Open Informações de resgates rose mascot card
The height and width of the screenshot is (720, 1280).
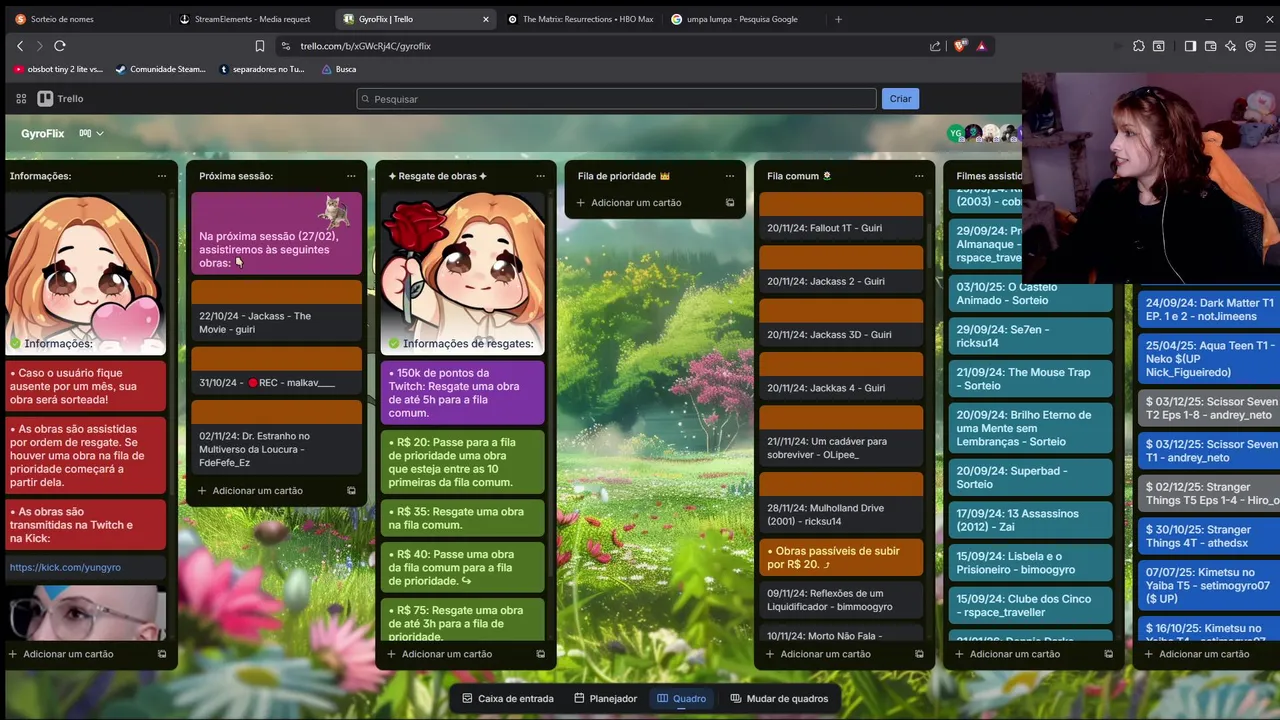[462, 274]
